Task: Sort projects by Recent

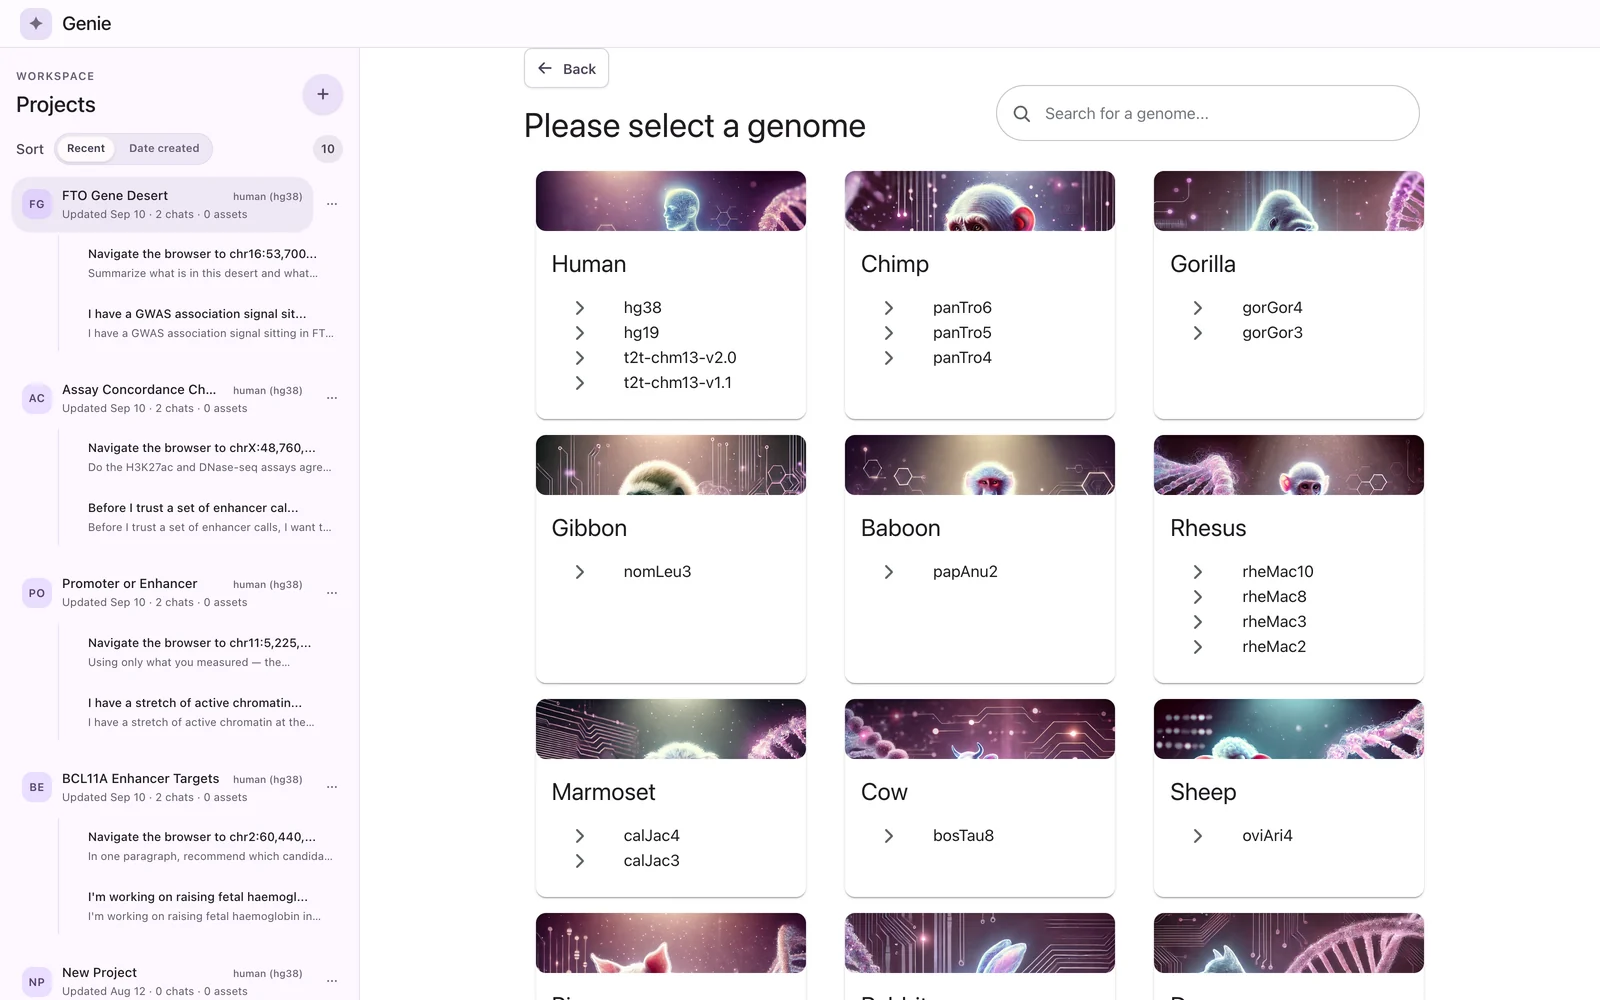Action: click(x=86, y=148)
